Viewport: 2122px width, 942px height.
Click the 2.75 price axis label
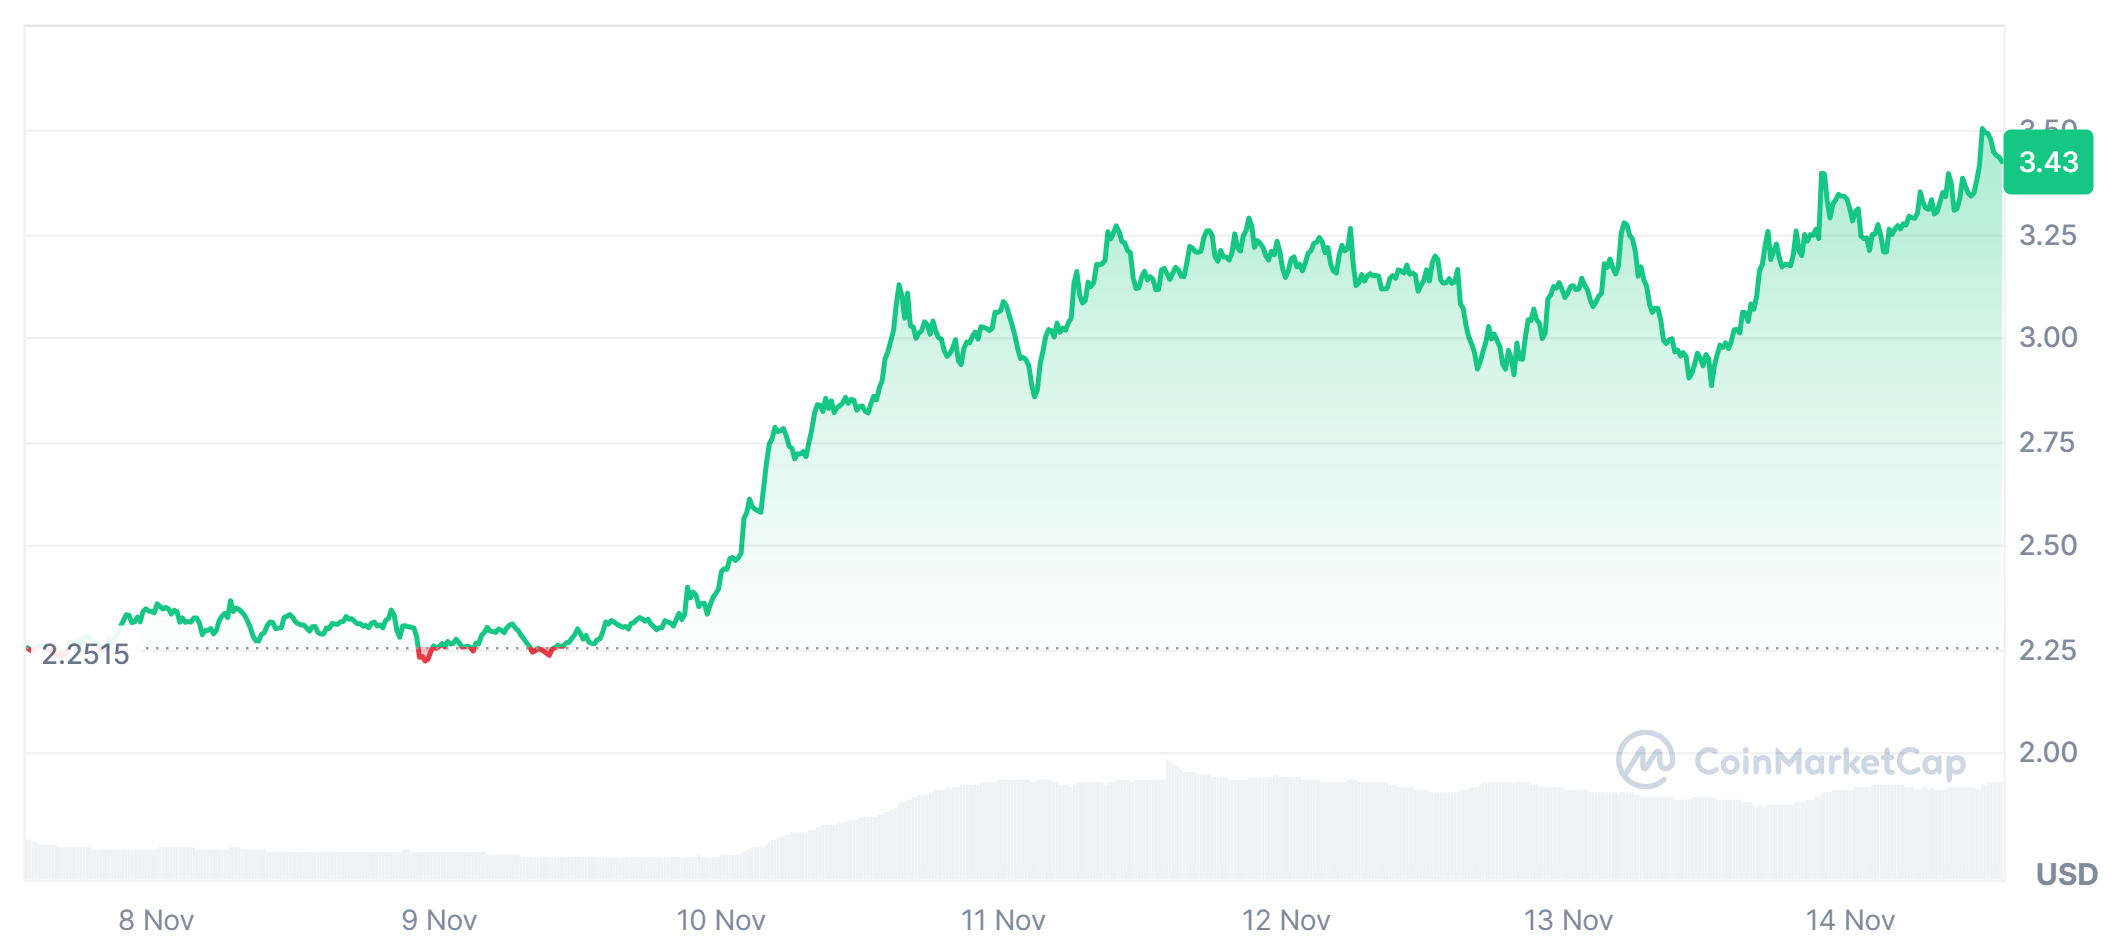2047,442
